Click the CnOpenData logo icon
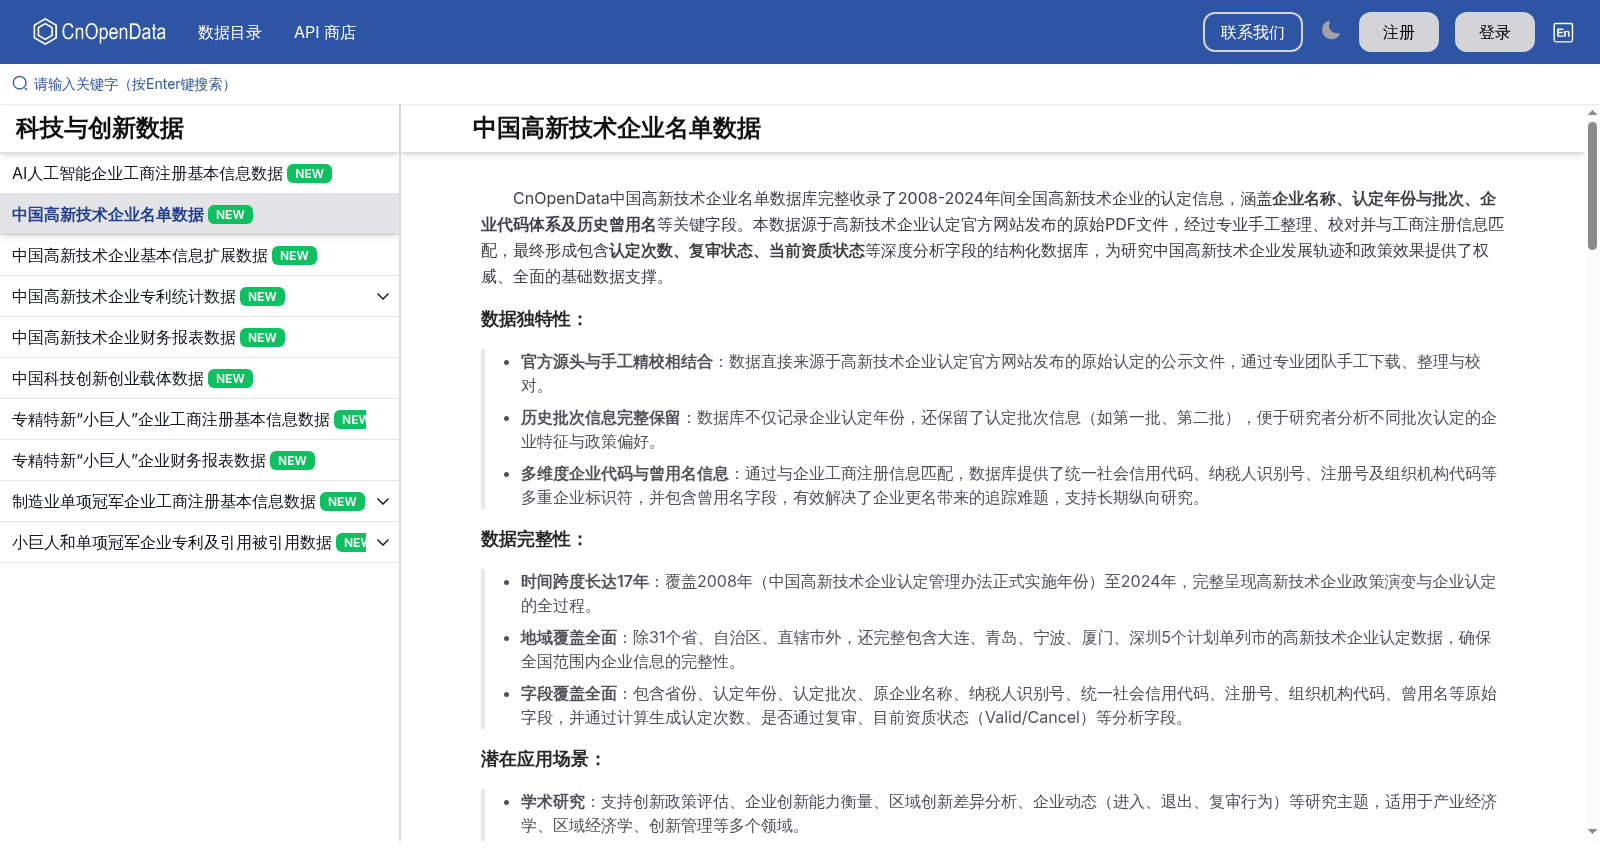This screenshot has width=1600, height=857. [45, 32]
